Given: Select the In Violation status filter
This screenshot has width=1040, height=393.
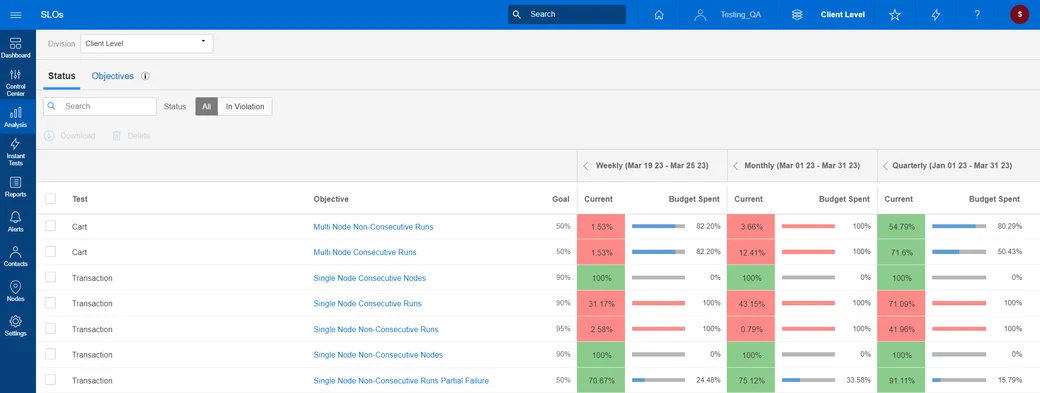Looking at the screenshot, I should [245, 107].
